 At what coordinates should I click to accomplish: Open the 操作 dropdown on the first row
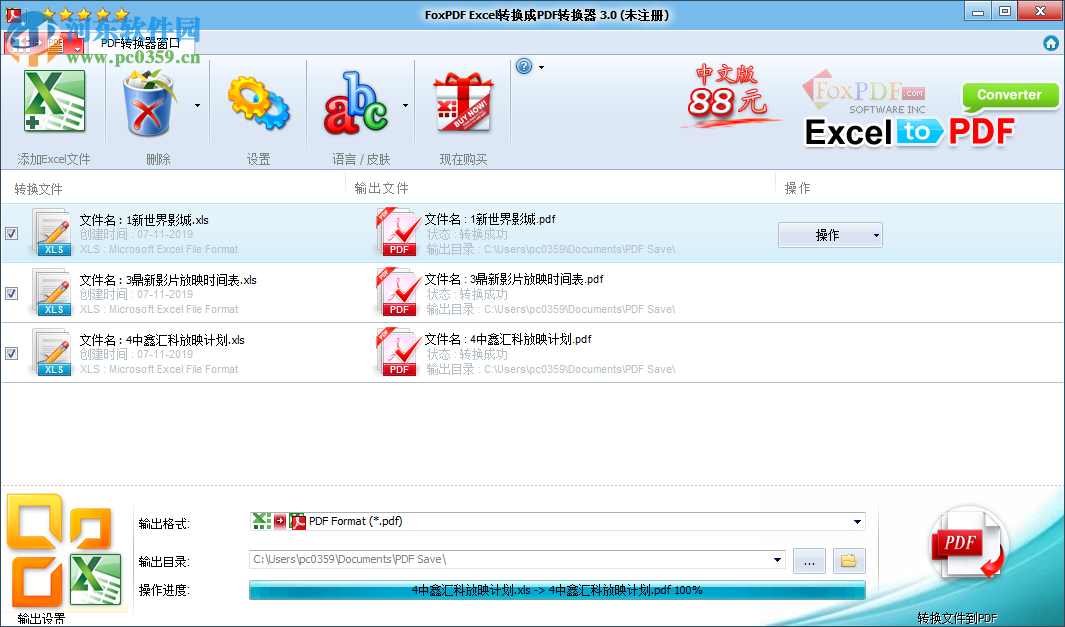[x=830, y=234]
